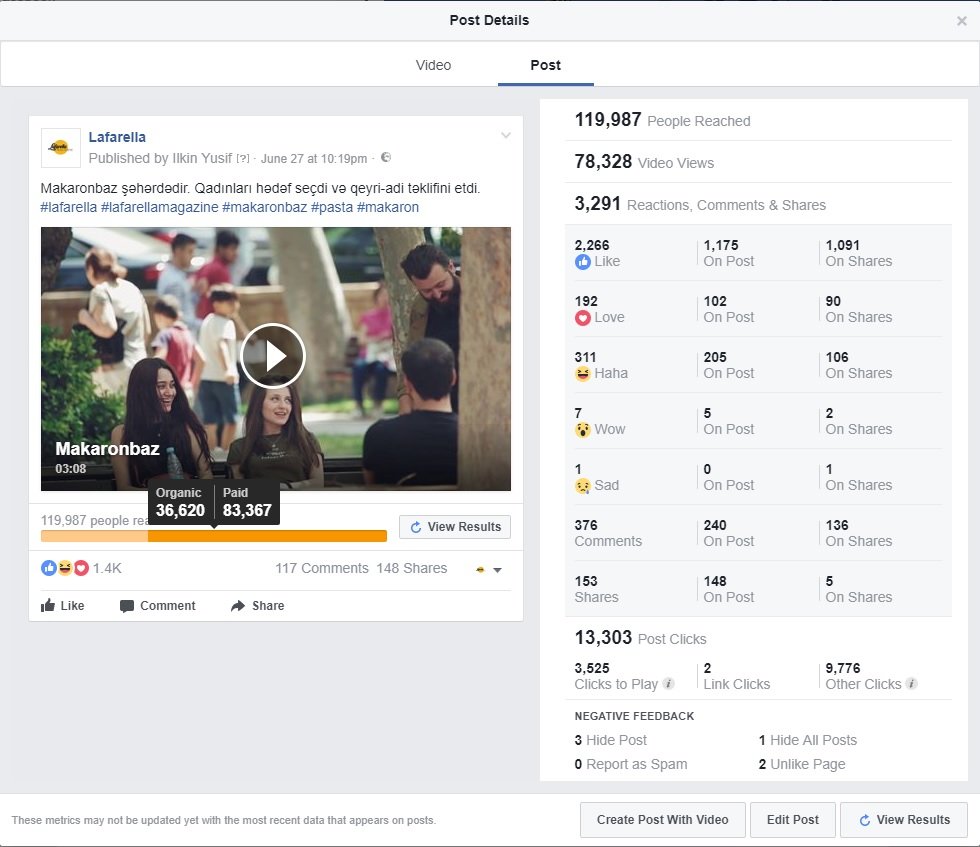Screen dimensions: 980x847
Task: Click the Comment speech bubble icon
Action: 127,606
